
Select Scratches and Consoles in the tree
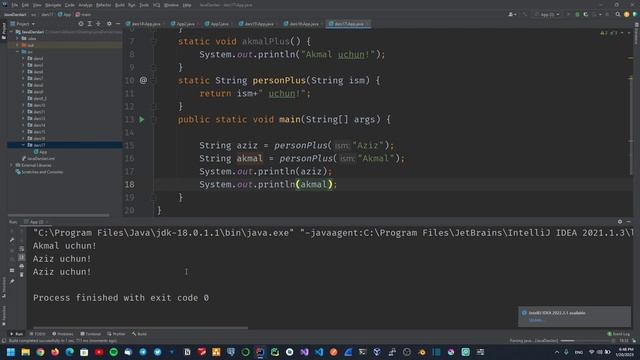point(39,172)
